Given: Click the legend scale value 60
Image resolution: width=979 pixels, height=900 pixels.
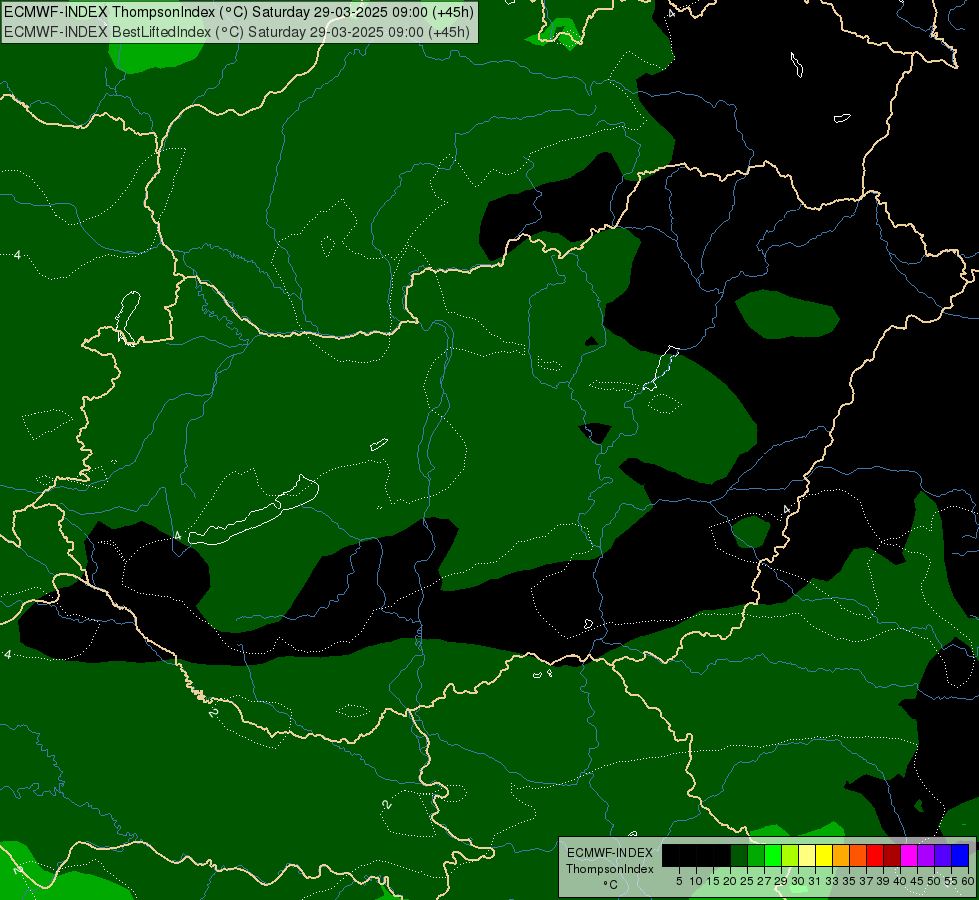Looking at the screenshot, I should (x=968, y=881).
